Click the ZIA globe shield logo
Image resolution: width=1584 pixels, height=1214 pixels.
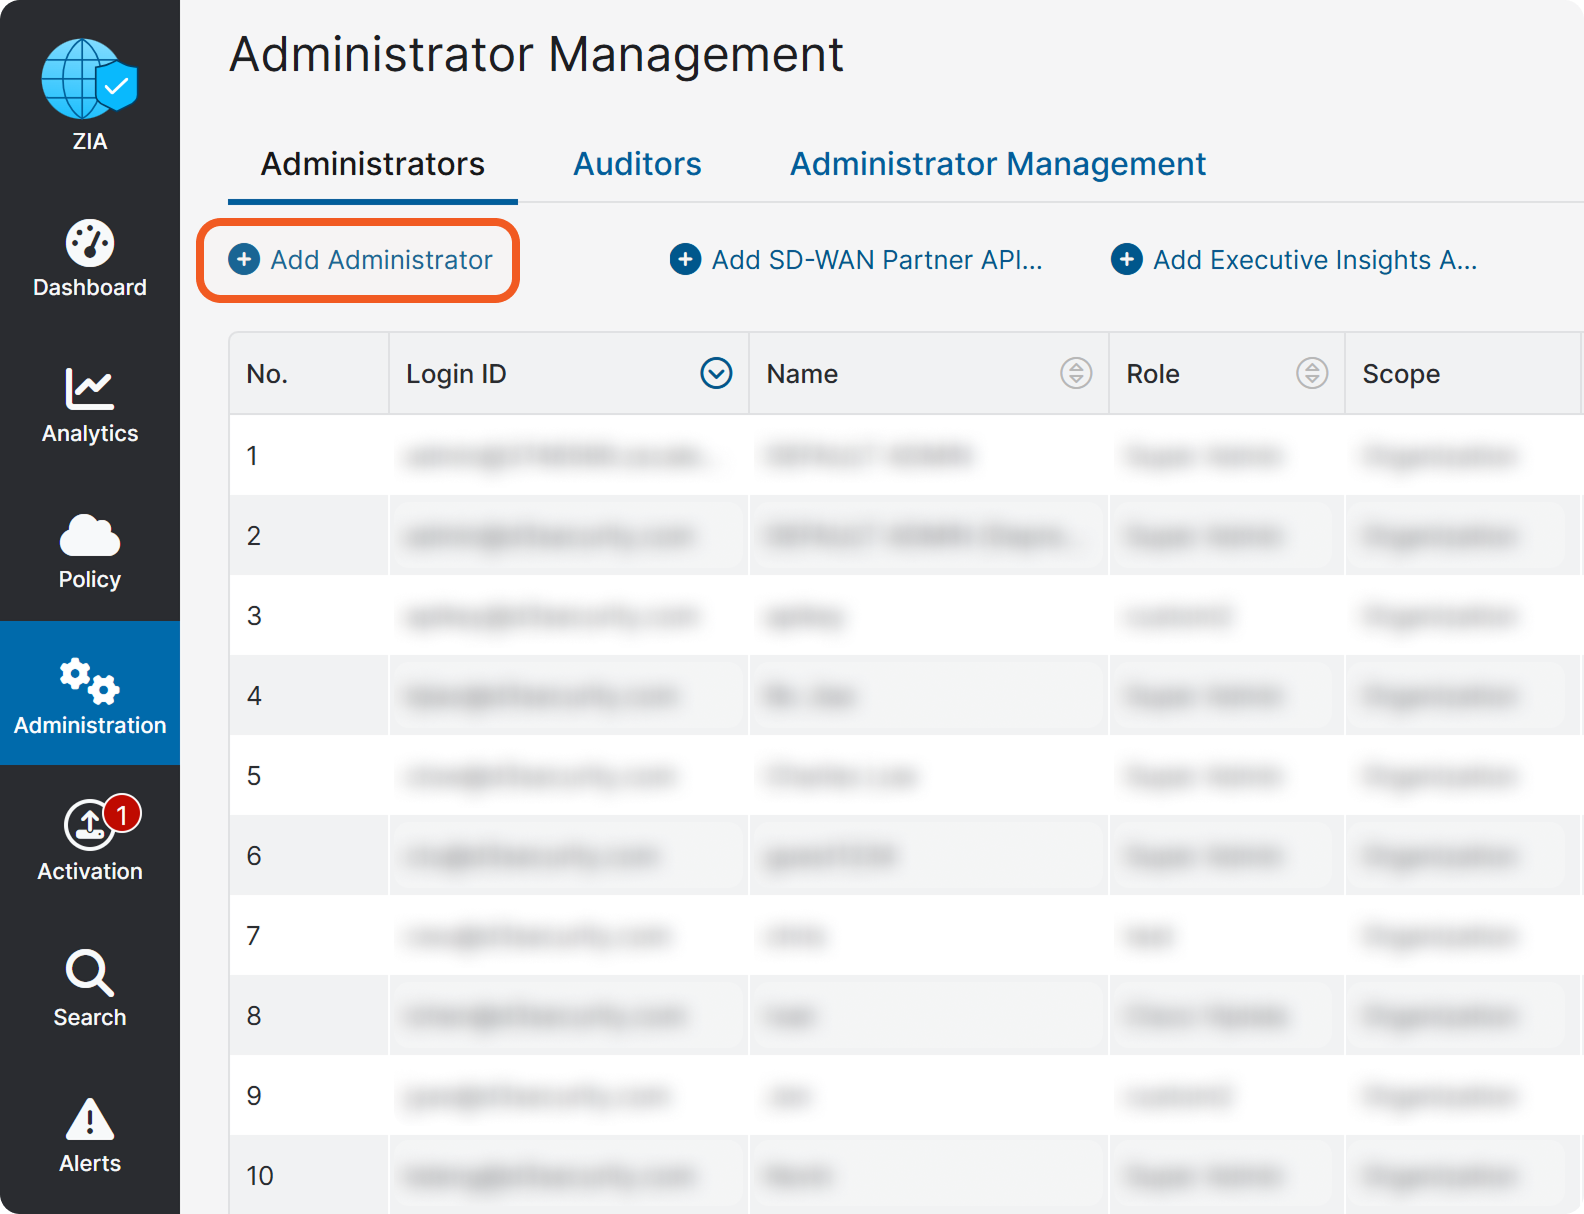[89, 80]
